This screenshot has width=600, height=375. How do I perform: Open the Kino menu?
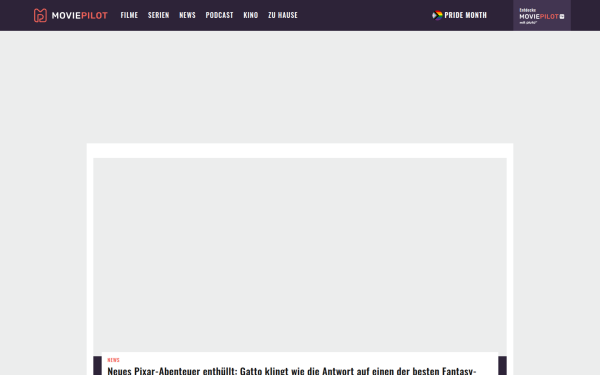pyautogui.click(x=251, y=15)
